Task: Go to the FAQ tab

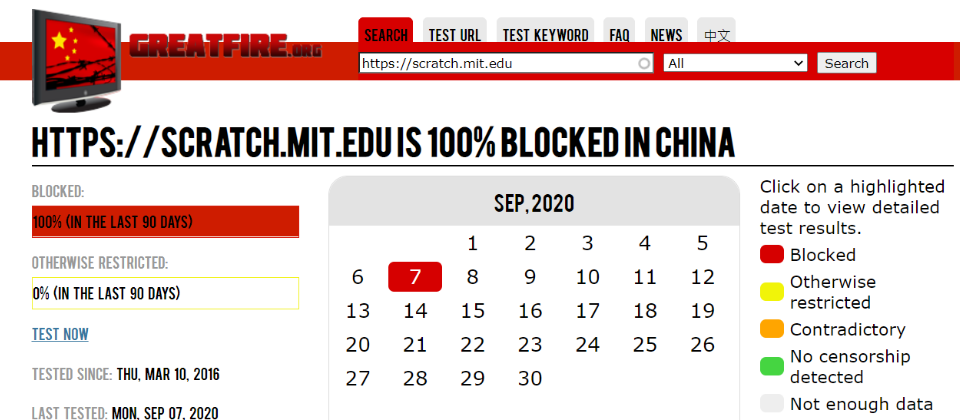Action: (x=620, y=35)
